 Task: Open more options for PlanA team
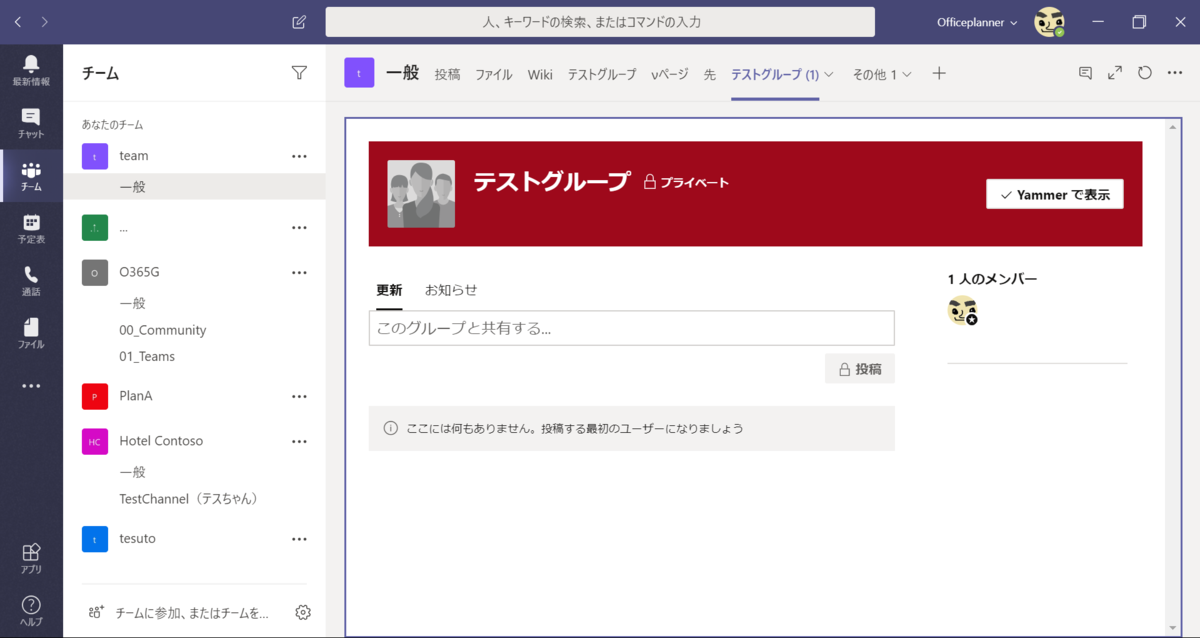[299, 396]
